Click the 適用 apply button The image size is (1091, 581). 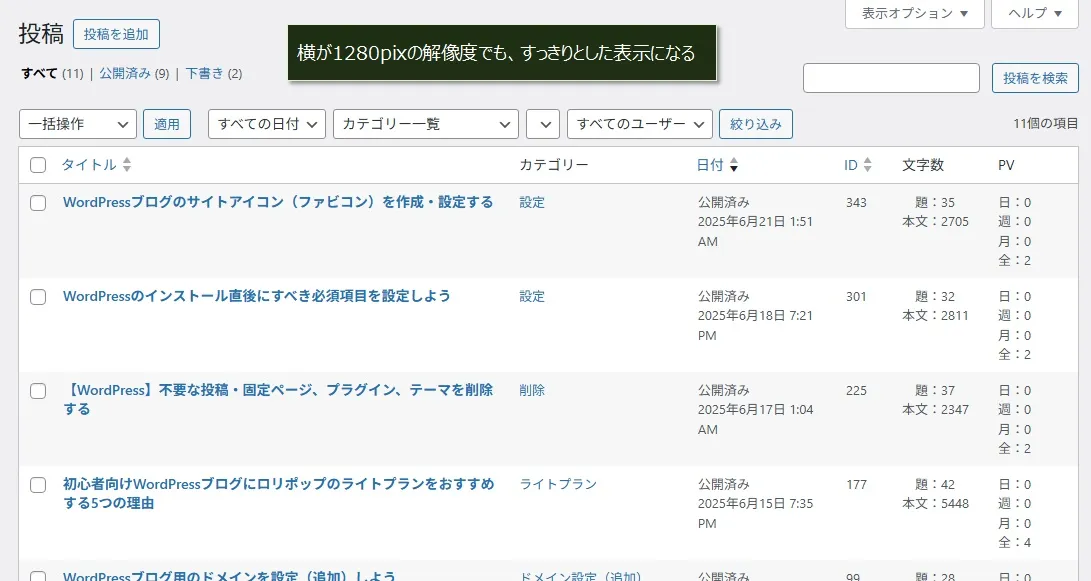pos(167,124)
